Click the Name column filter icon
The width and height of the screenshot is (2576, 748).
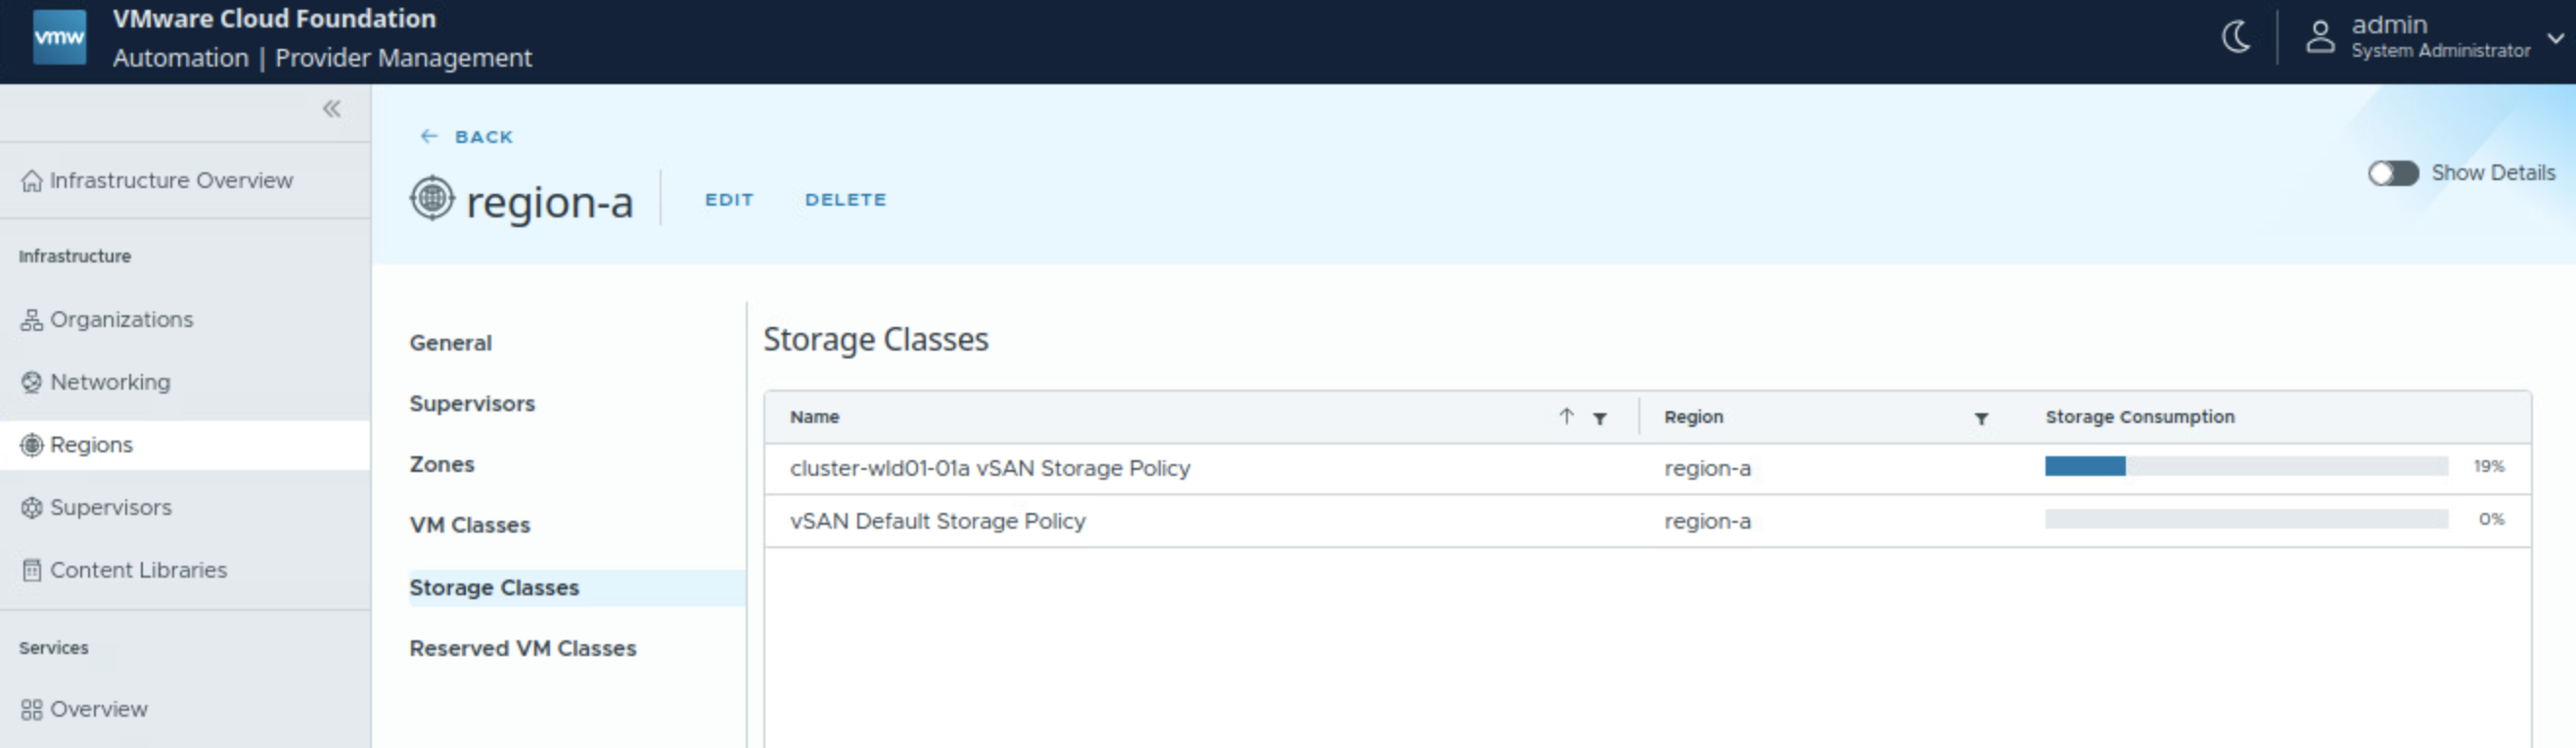click(1600, 418)
